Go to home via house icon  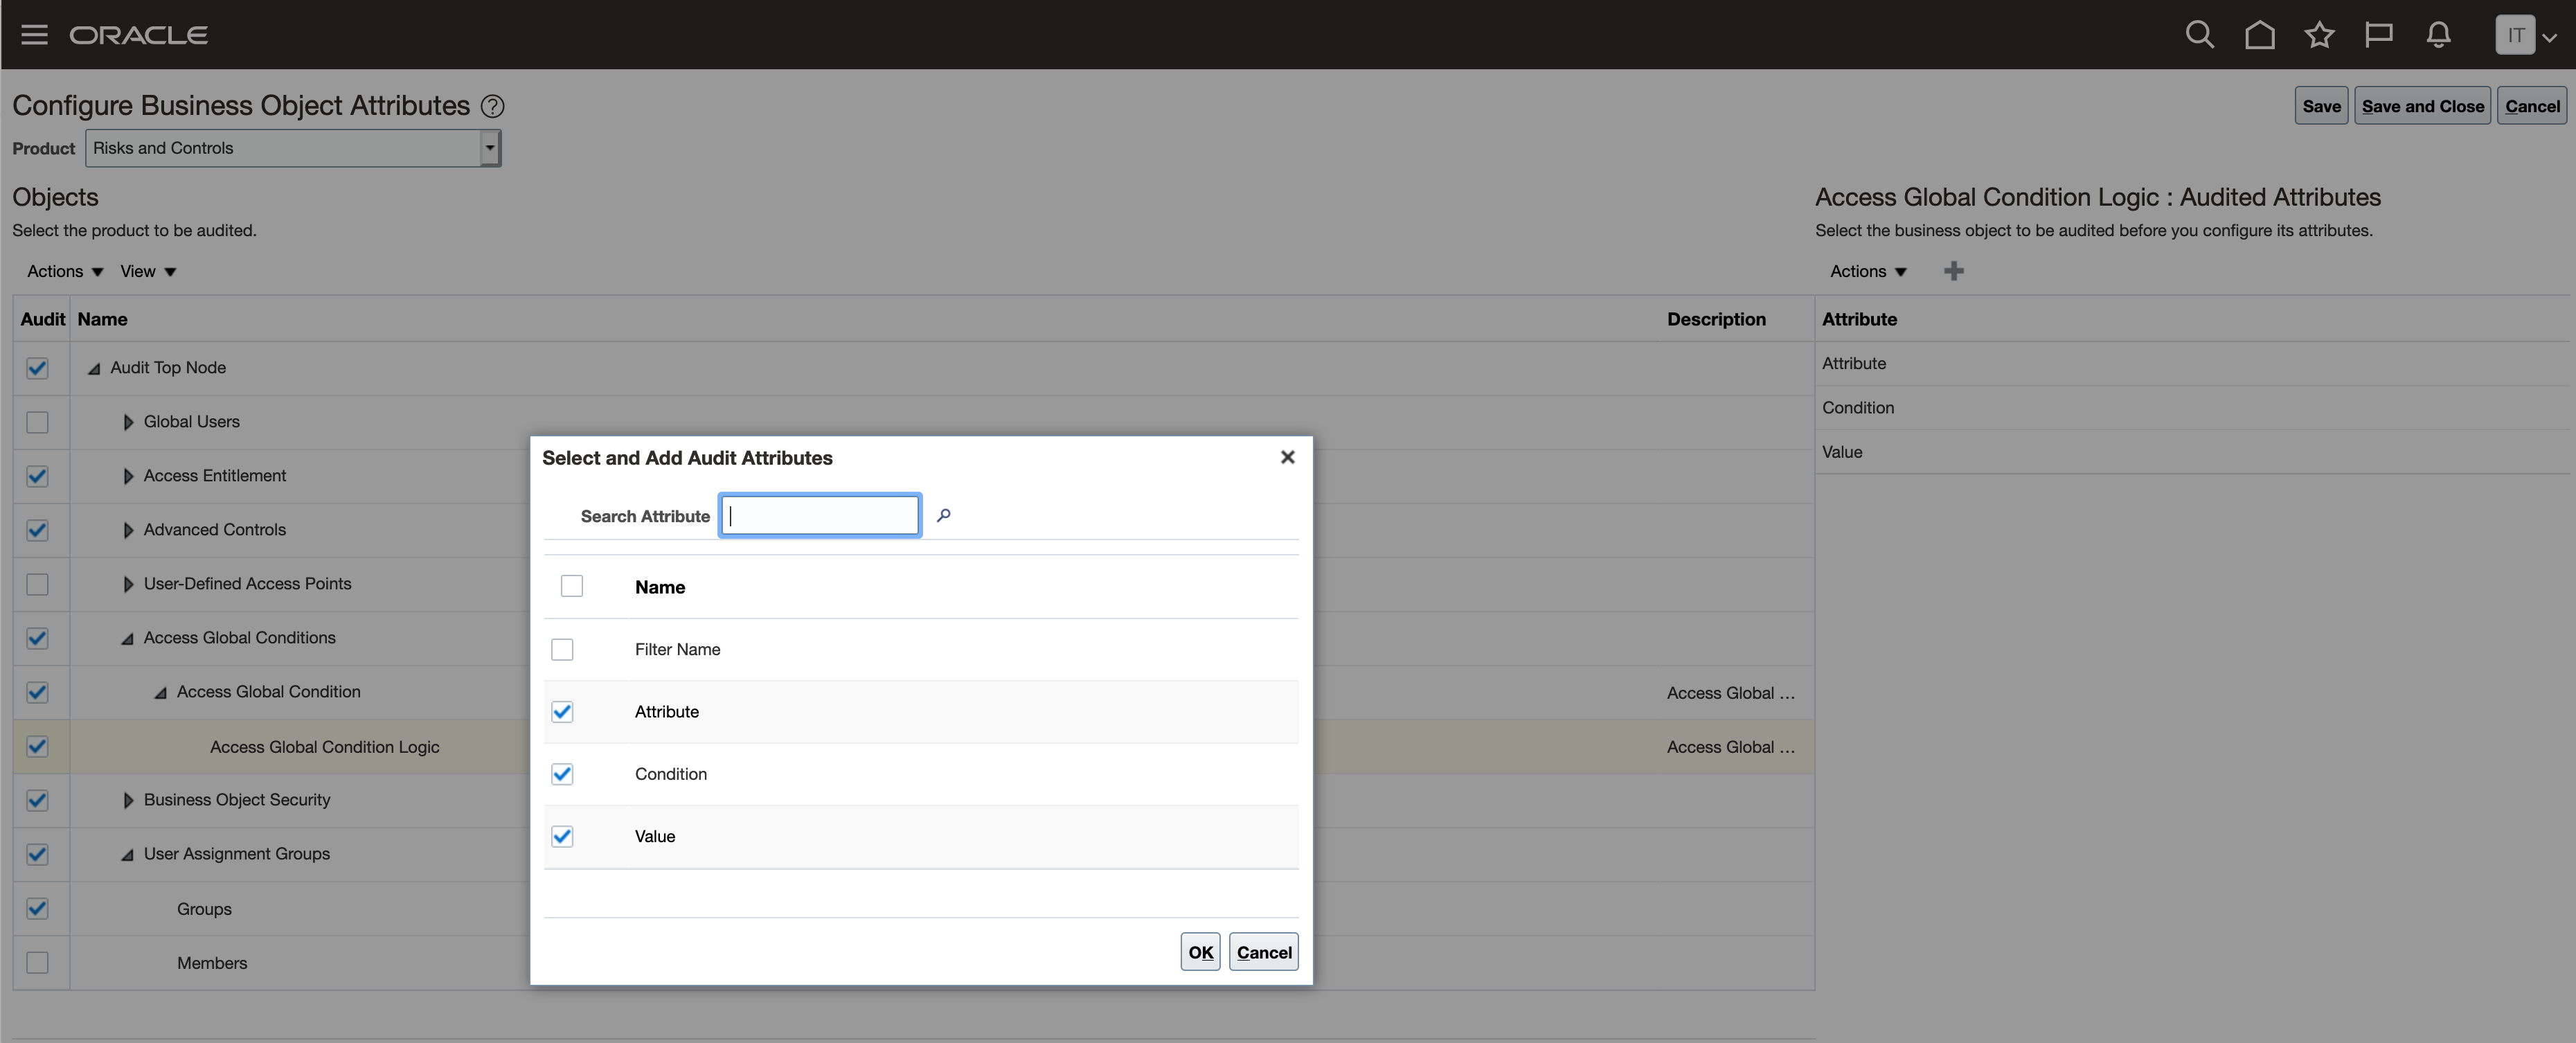coord(2259,35)
